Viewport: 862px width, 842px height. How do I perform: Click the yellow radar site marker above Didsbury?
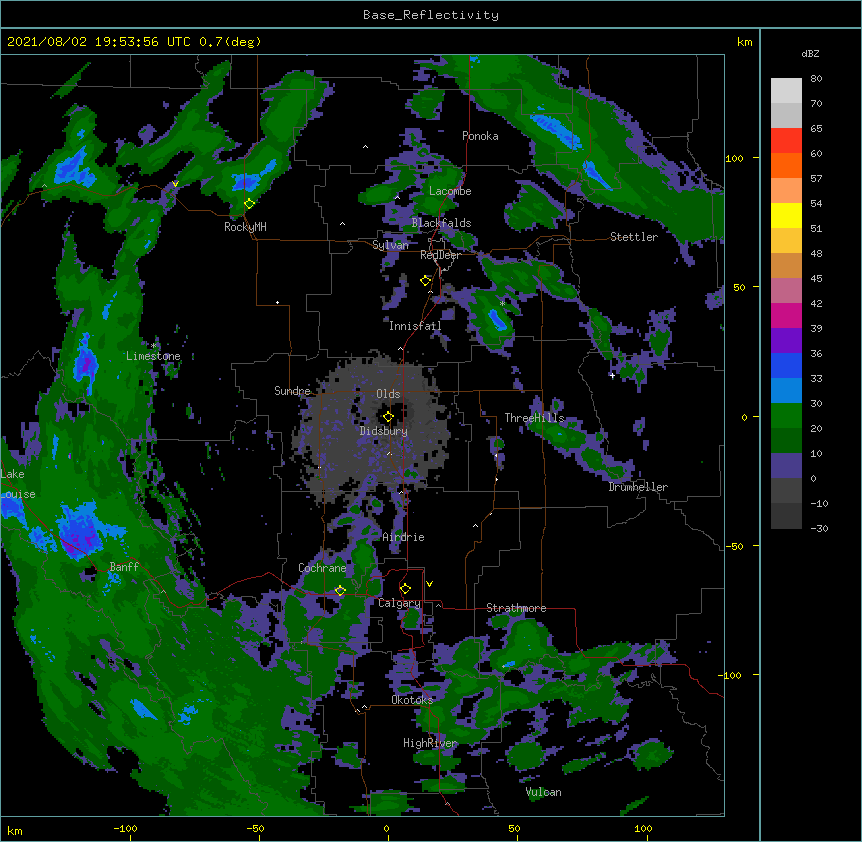388,417
